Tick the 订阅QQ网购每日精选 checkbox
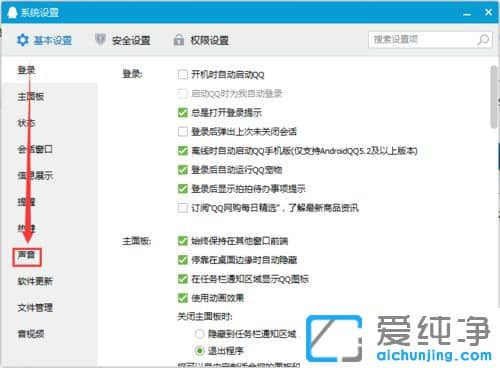 pyautogui.click(x=183, y=208)
